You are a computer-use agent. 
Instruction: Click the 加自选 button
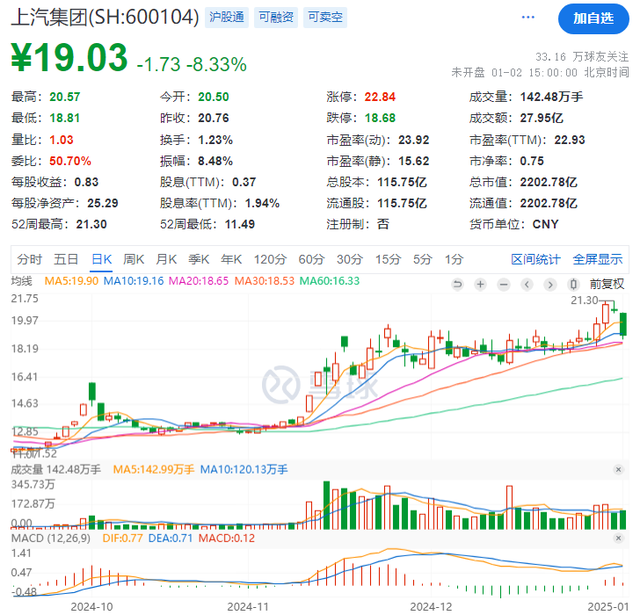[593, 18]
